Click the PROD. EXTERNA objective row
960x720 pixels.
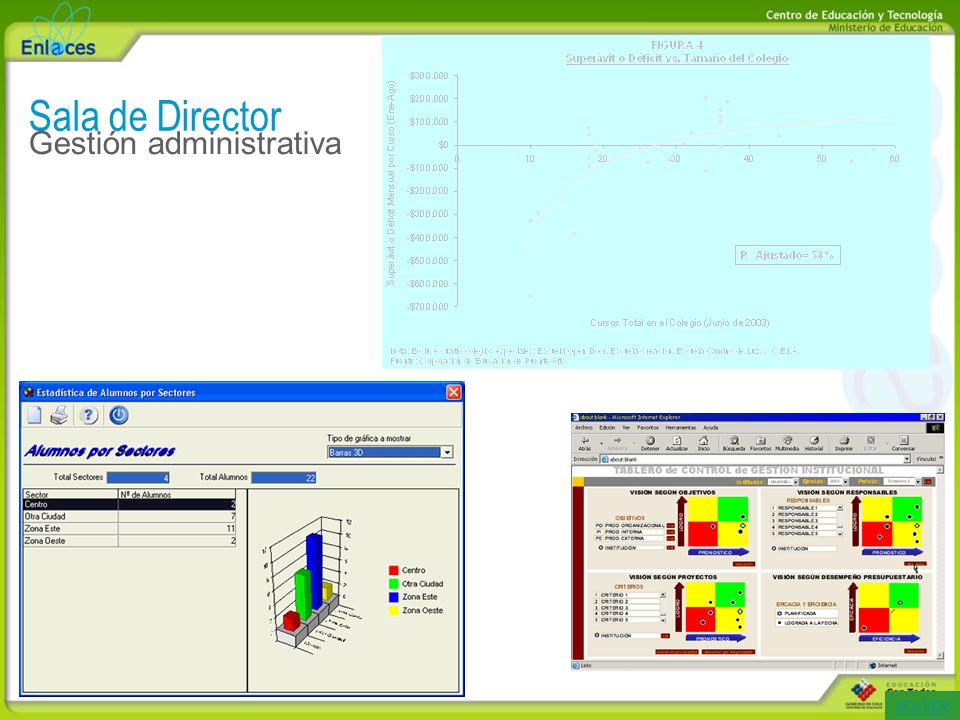coord(630,538)
